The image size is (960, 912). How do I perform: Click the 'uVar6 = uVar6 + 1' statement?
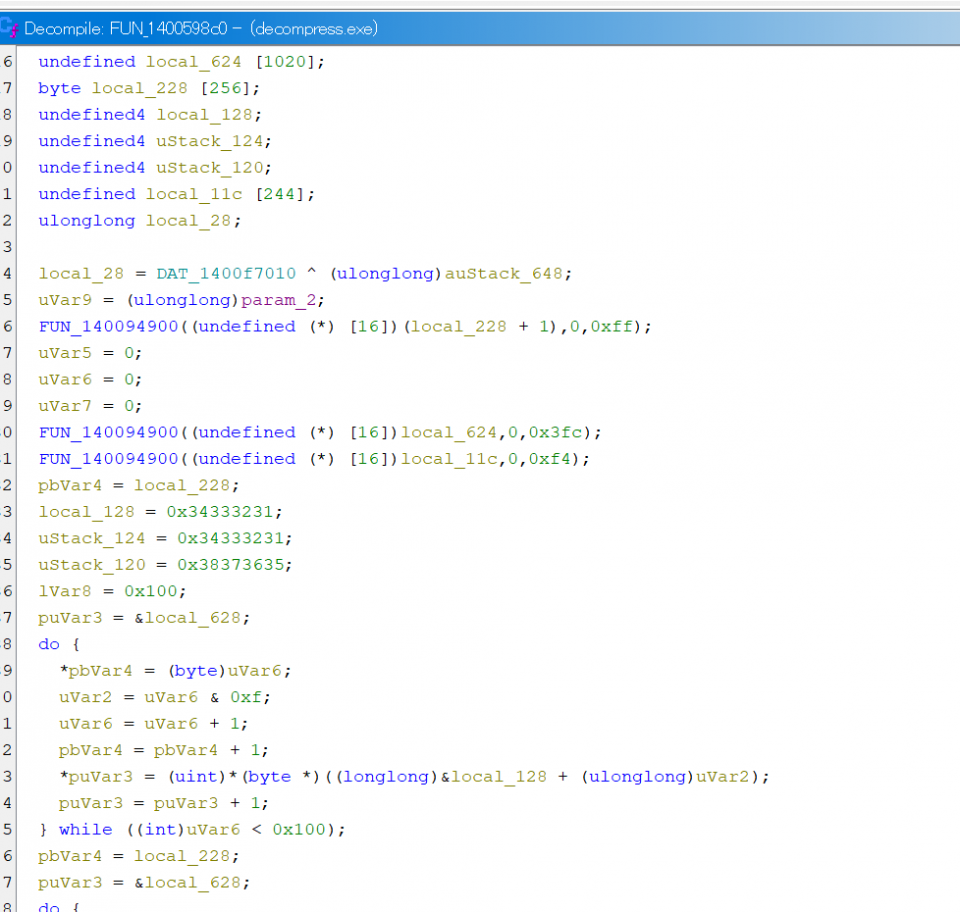[x=154, y=723]
